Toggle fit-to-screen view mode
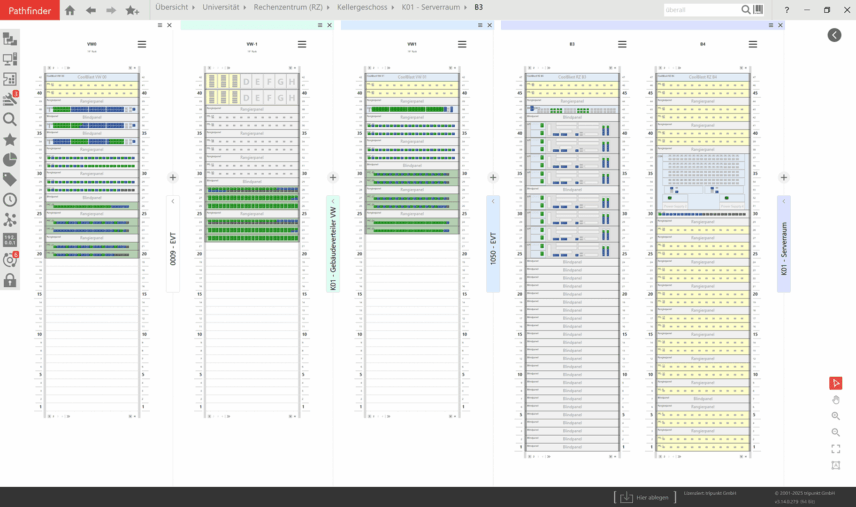856x507 pixels. [x=835, y=449]
